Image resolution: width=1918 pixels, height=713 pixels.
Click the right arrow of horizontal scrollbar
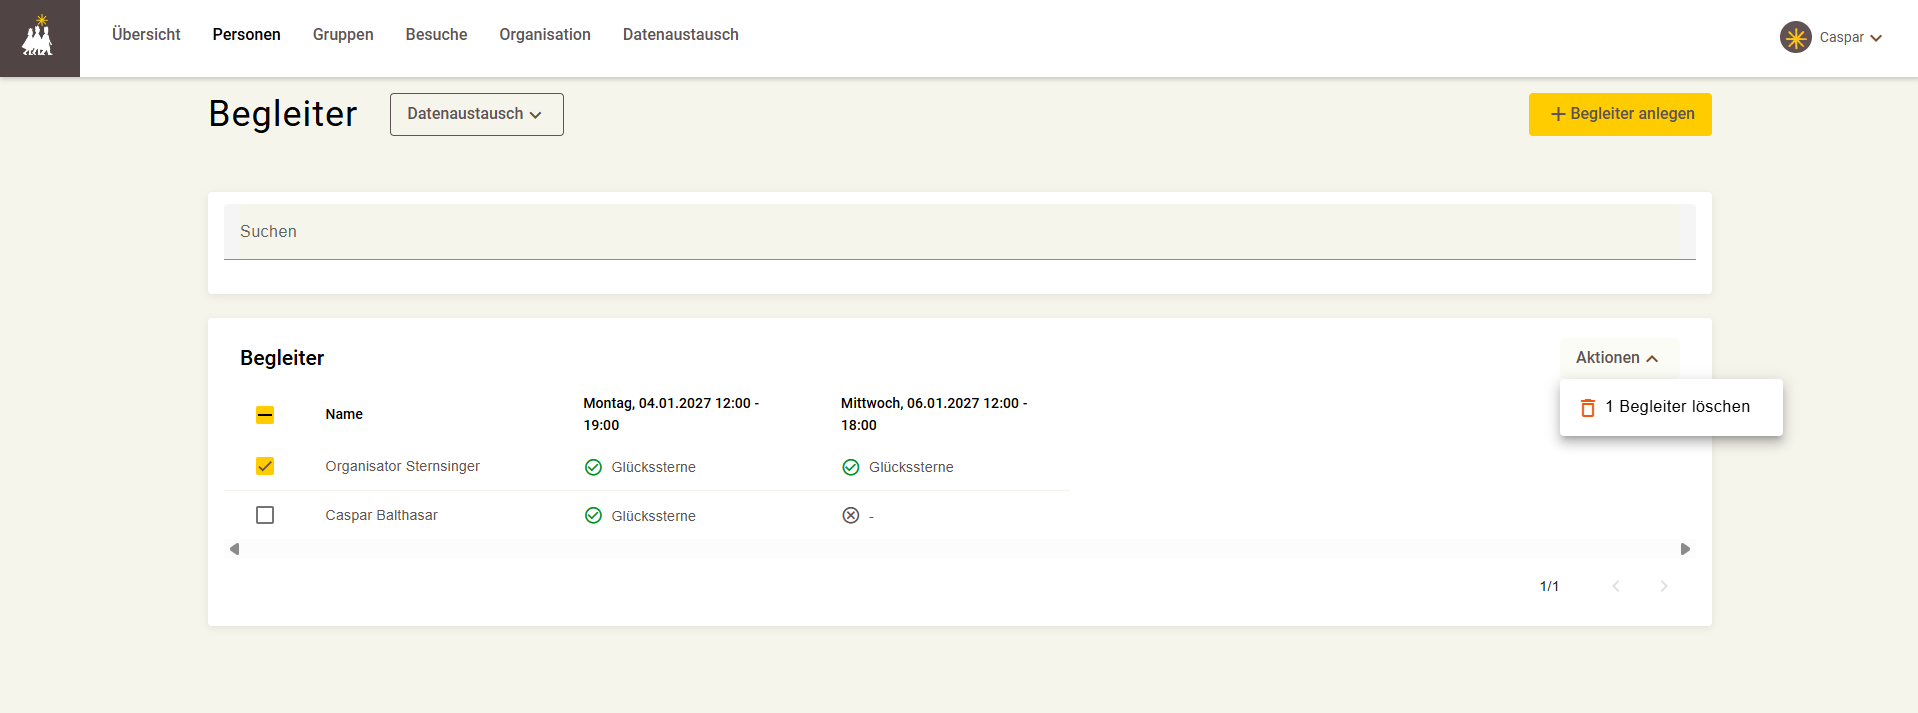pyautogui.click(x=1685, y=549)
